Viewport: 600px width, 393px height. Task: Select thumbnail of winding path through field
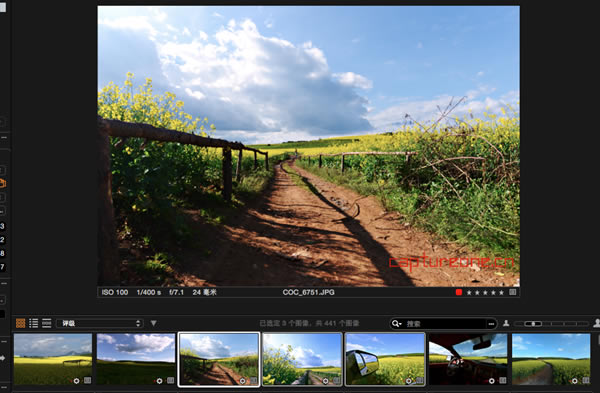551,359
